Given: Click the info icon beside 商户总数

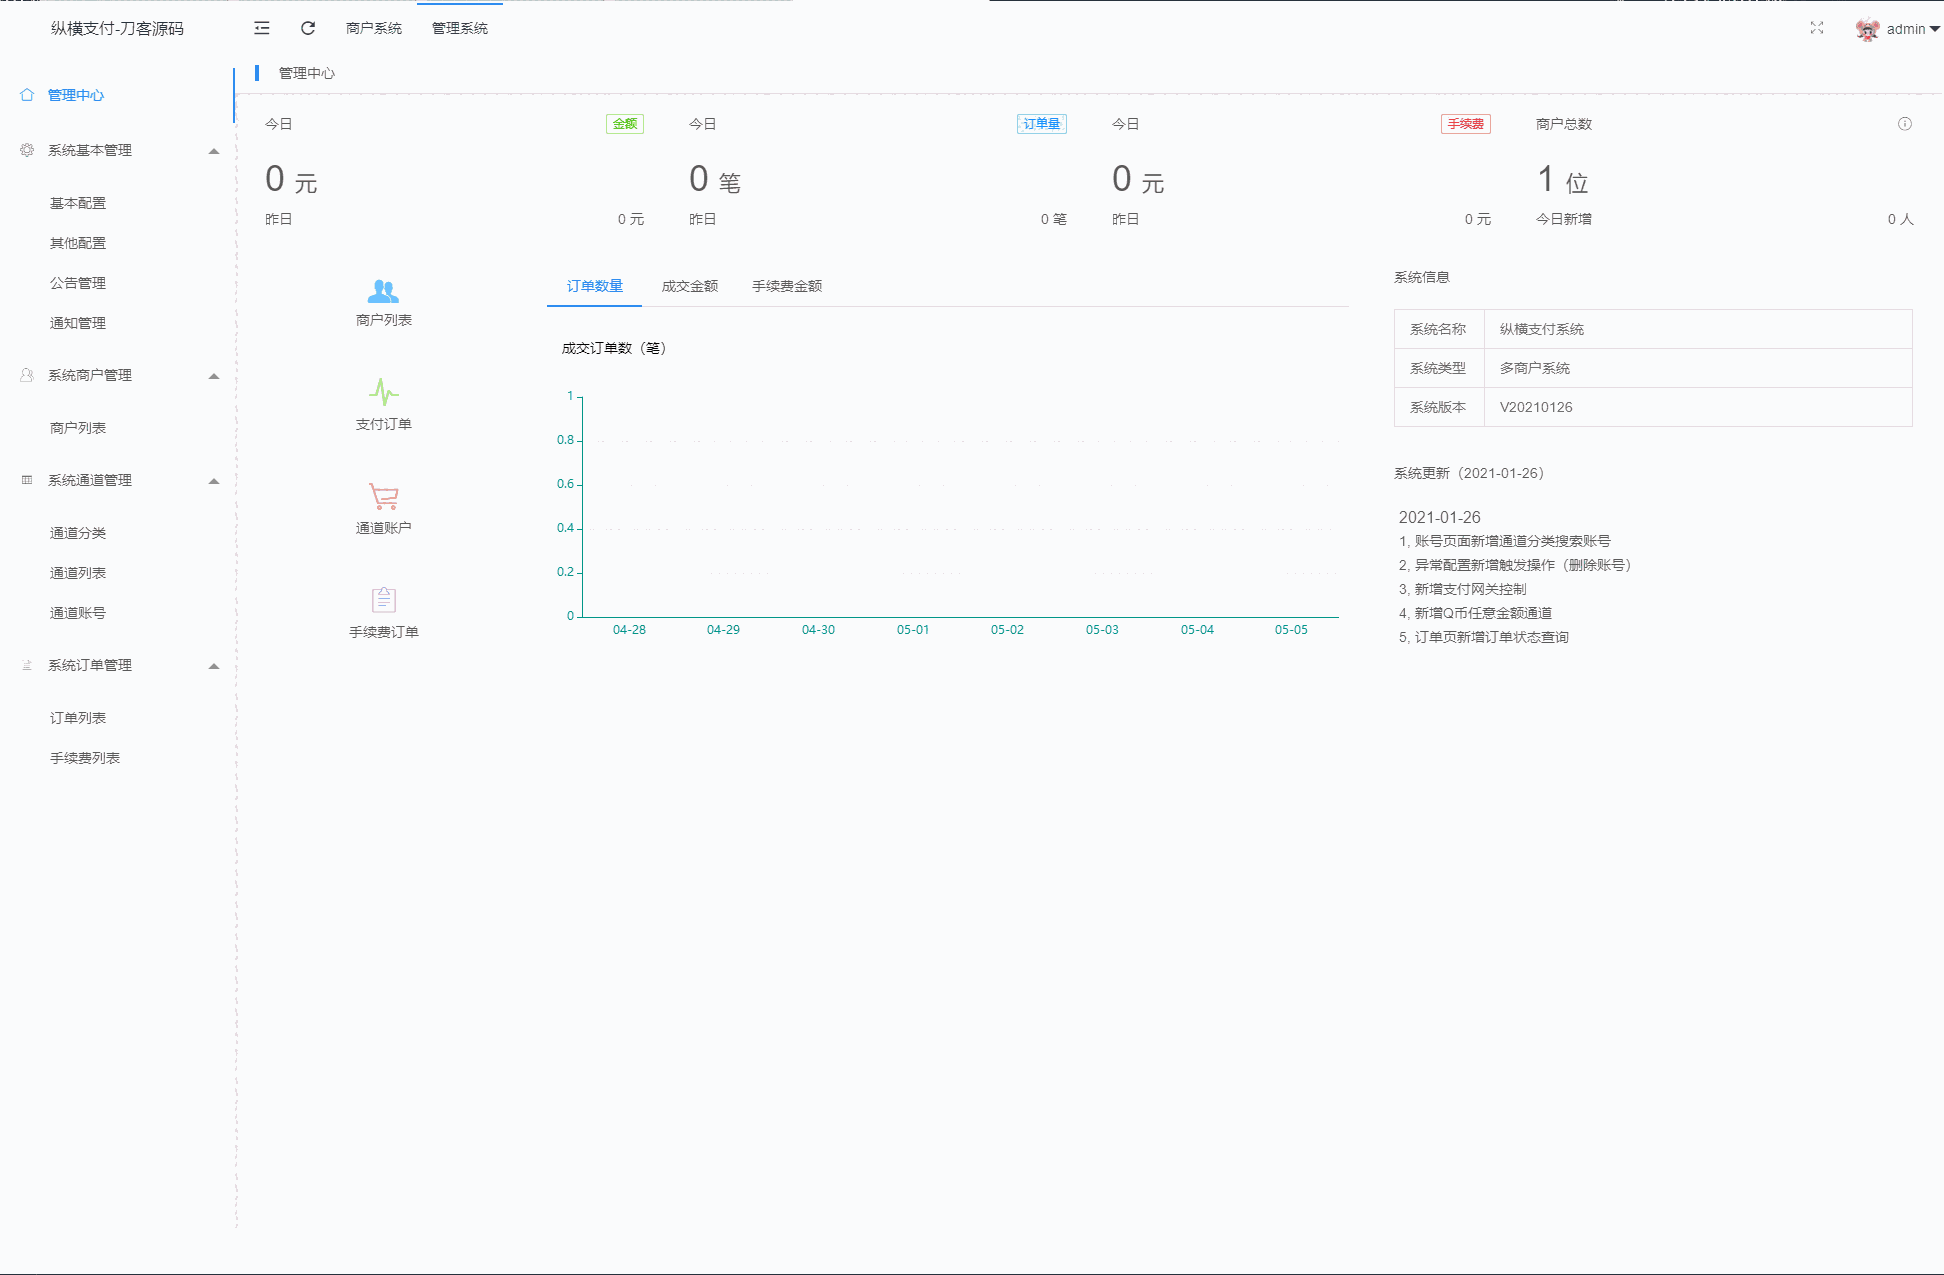Looking at the screenshot, I should tap(1905, 124).
